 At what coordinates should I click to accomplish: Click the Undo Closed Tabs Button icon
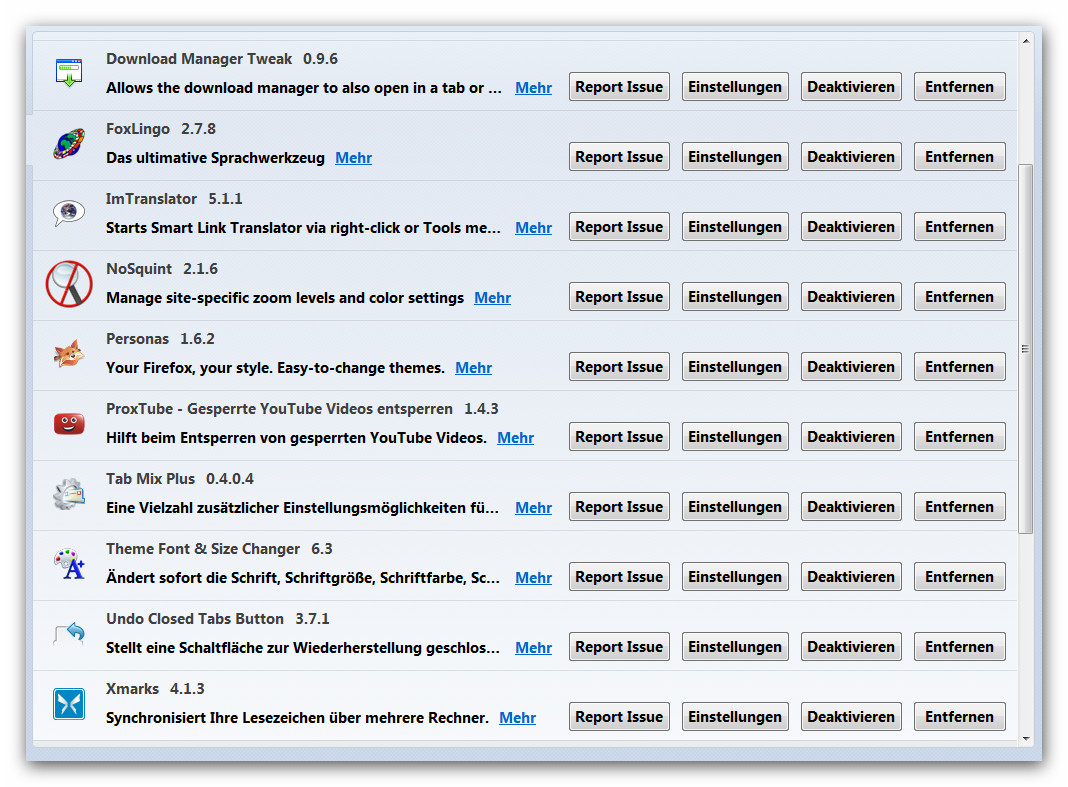tap(69, 634)
